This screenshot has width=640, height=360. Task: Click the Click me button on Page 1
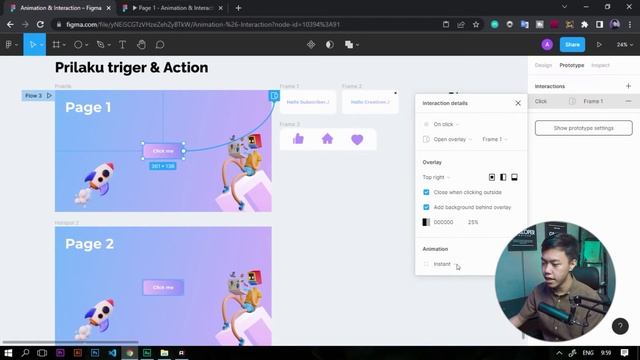point(163,151)
